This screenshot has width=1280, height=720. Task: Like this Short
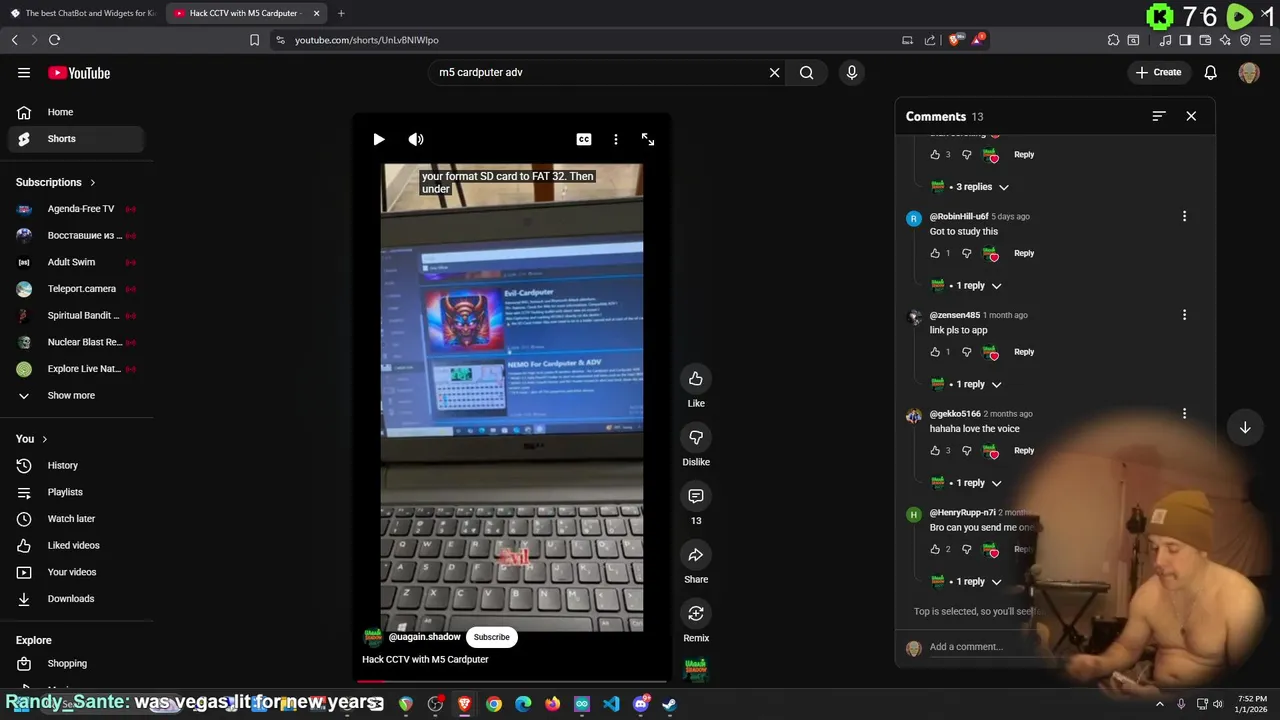tap(696, 379)
